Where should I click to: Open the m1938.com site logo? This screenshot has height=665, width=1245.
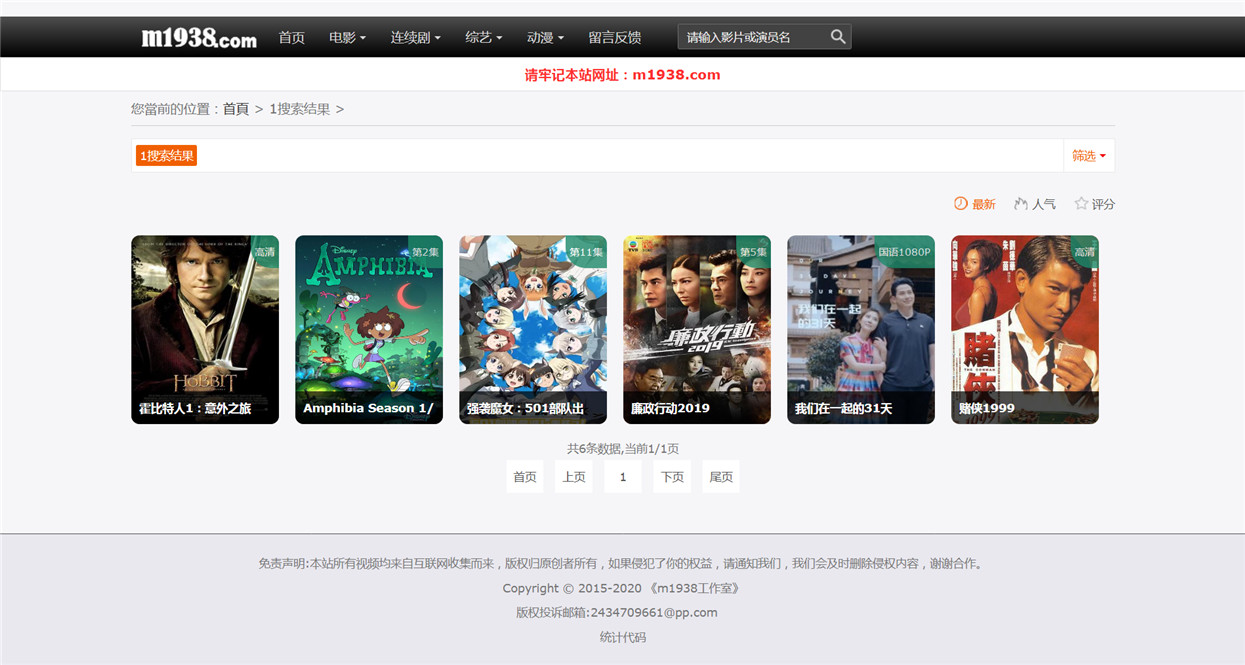coord(199,38)
